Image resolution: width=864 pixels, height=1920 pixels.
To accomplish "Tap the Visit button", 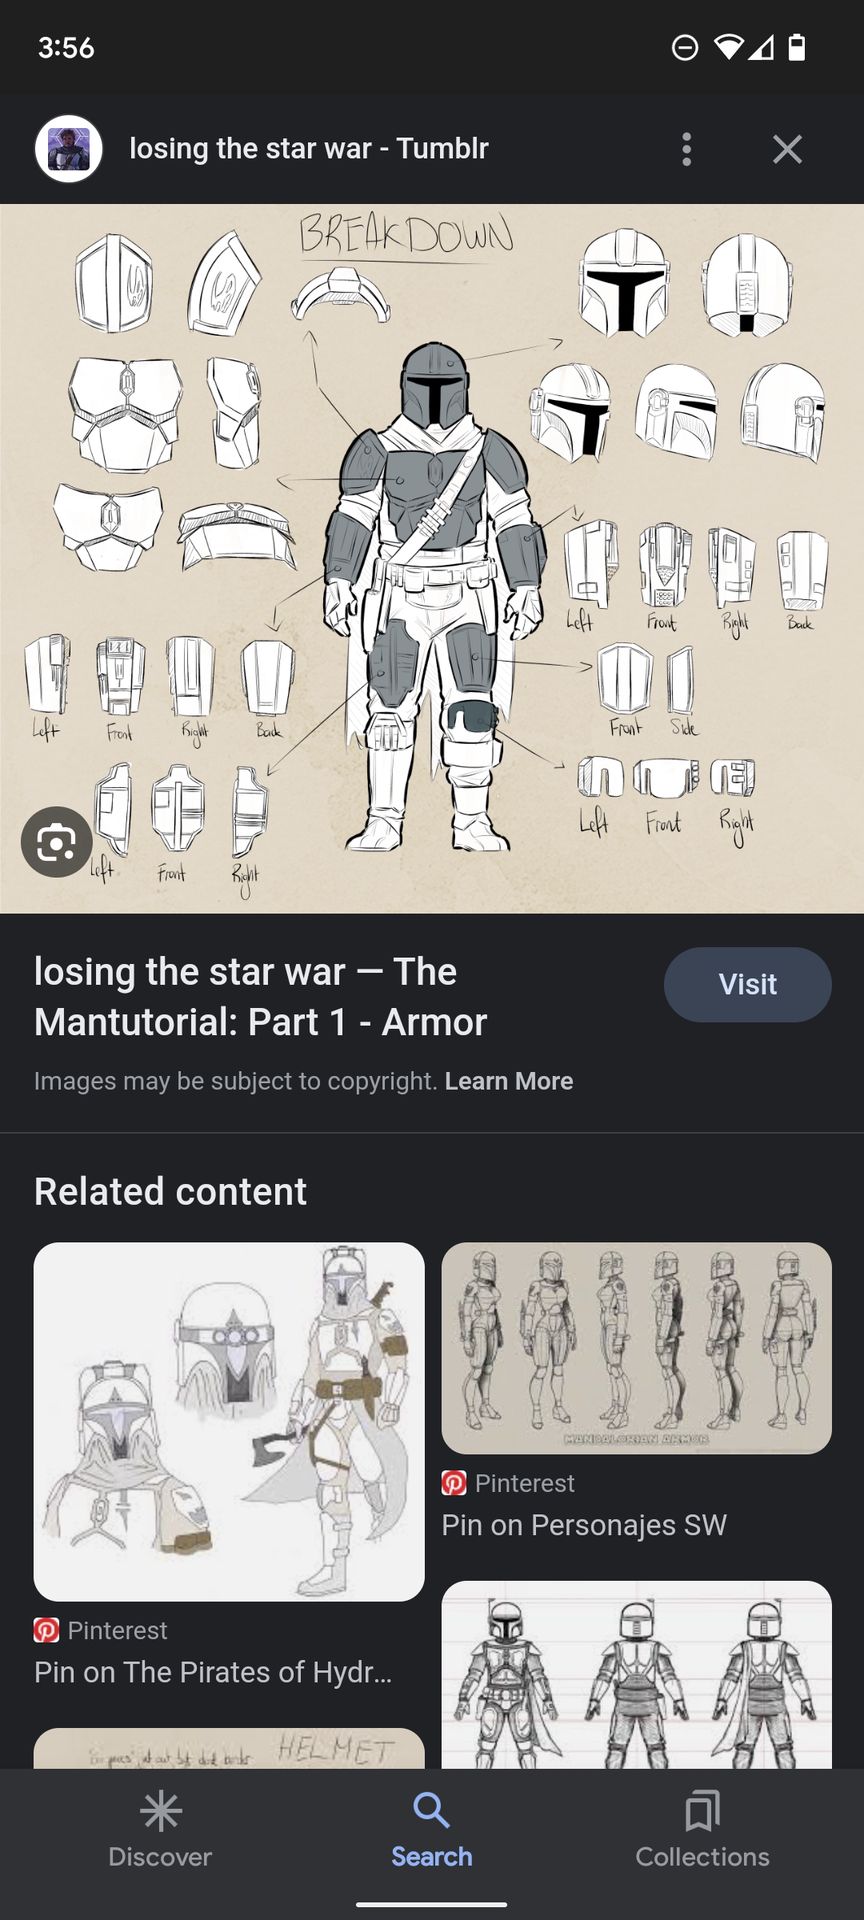I will [x=747, y=984].
